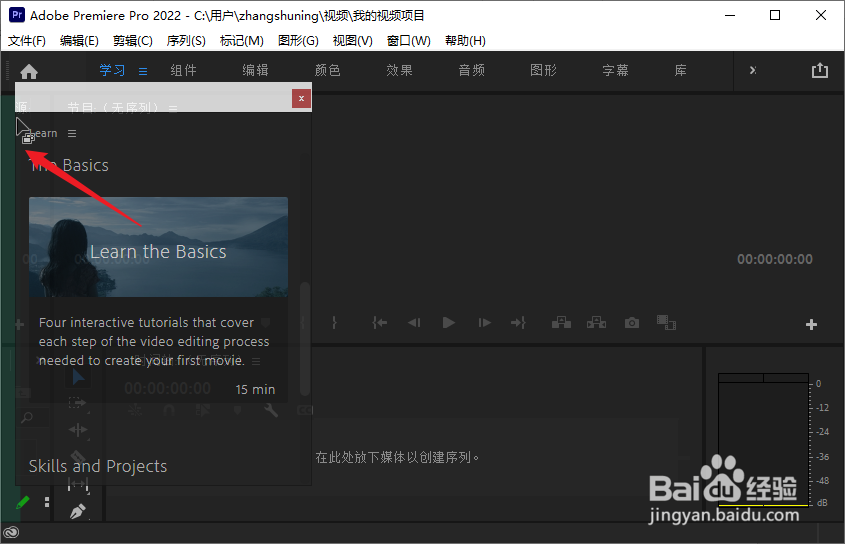Mark Out point in Program monitor
The height and width of the screenshot is (544, 845).
334,322
